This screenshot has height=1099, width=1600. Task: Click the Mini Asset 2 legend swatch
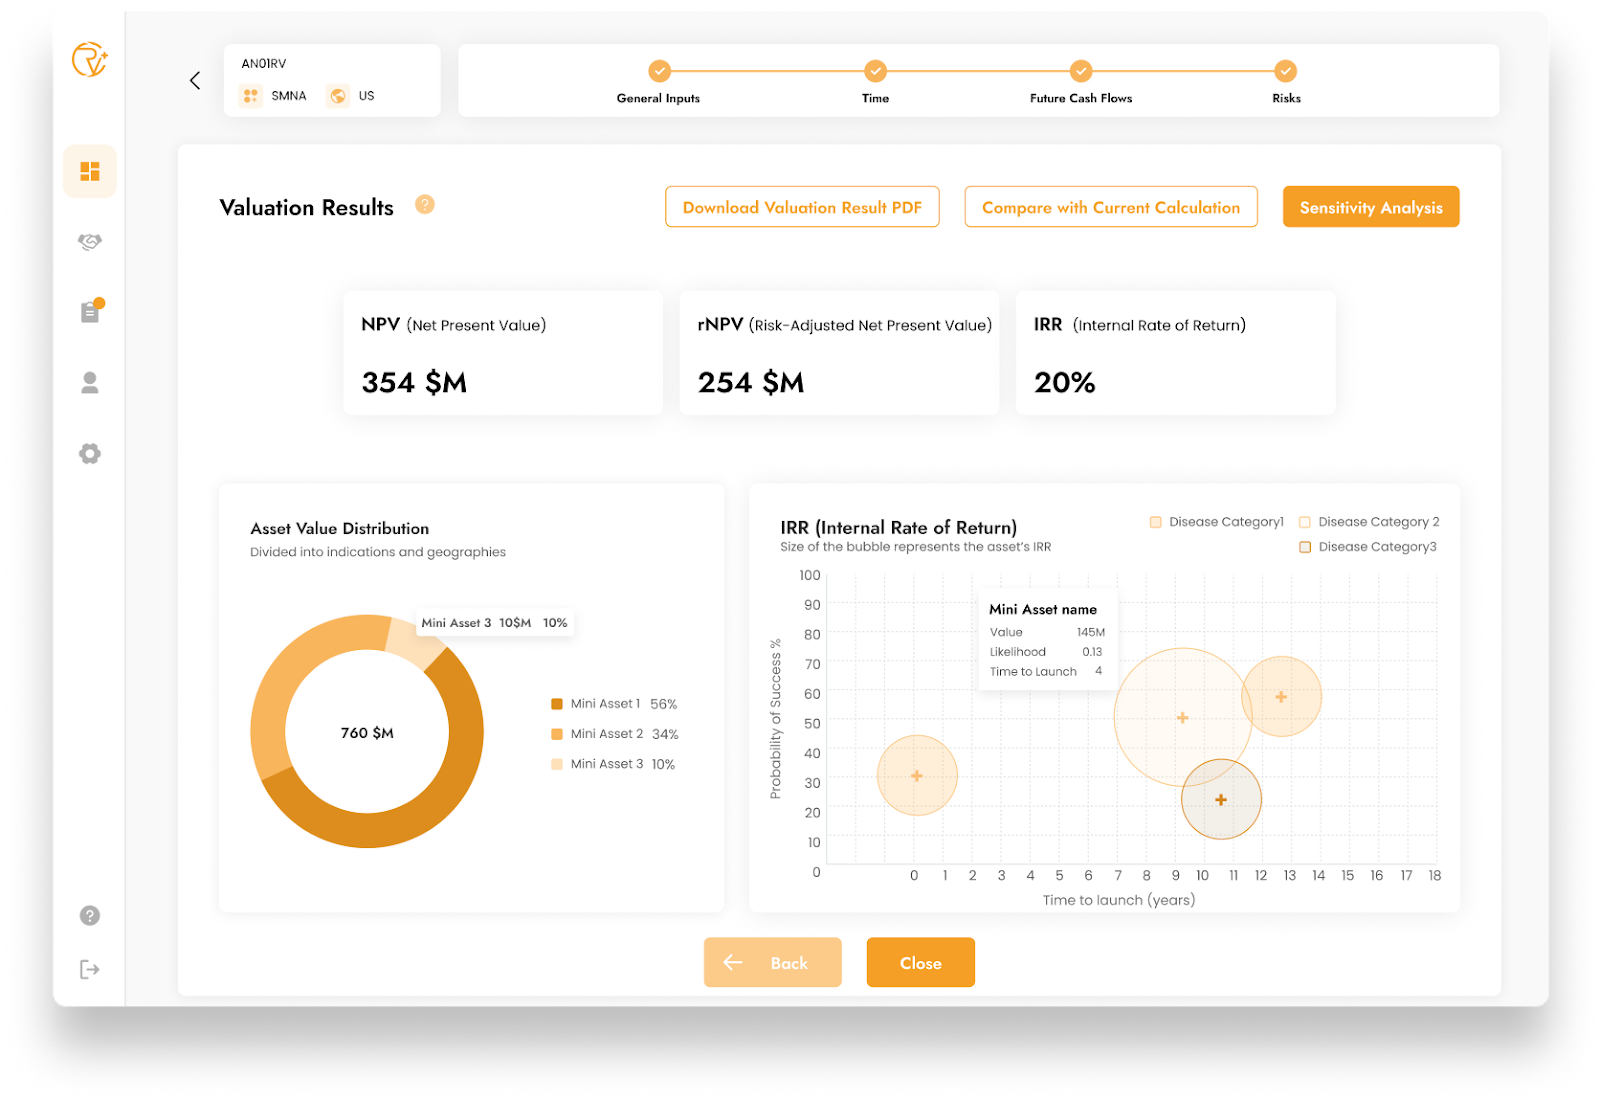pyautogui.click(x=557, y=734)
